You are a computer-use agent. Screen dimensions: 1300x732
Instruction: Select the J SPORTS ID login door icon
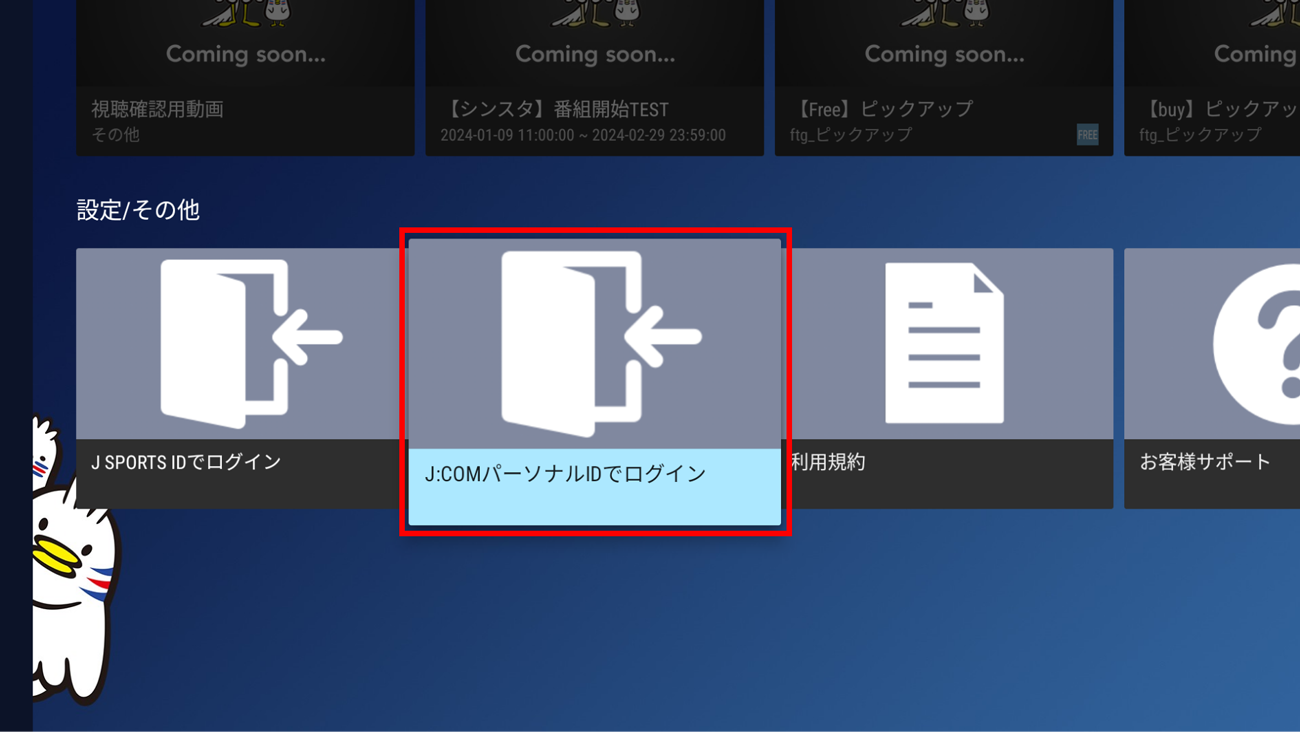coord(251,344)
